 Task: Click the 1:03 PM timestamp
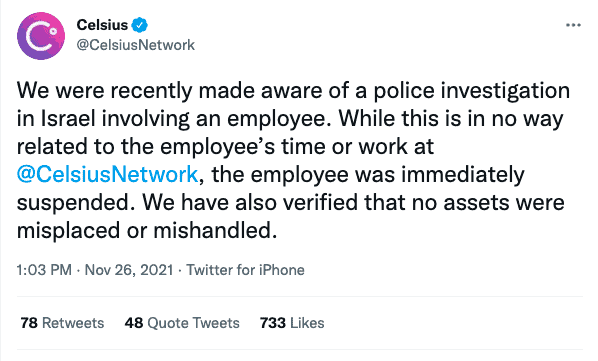point(44,270)
